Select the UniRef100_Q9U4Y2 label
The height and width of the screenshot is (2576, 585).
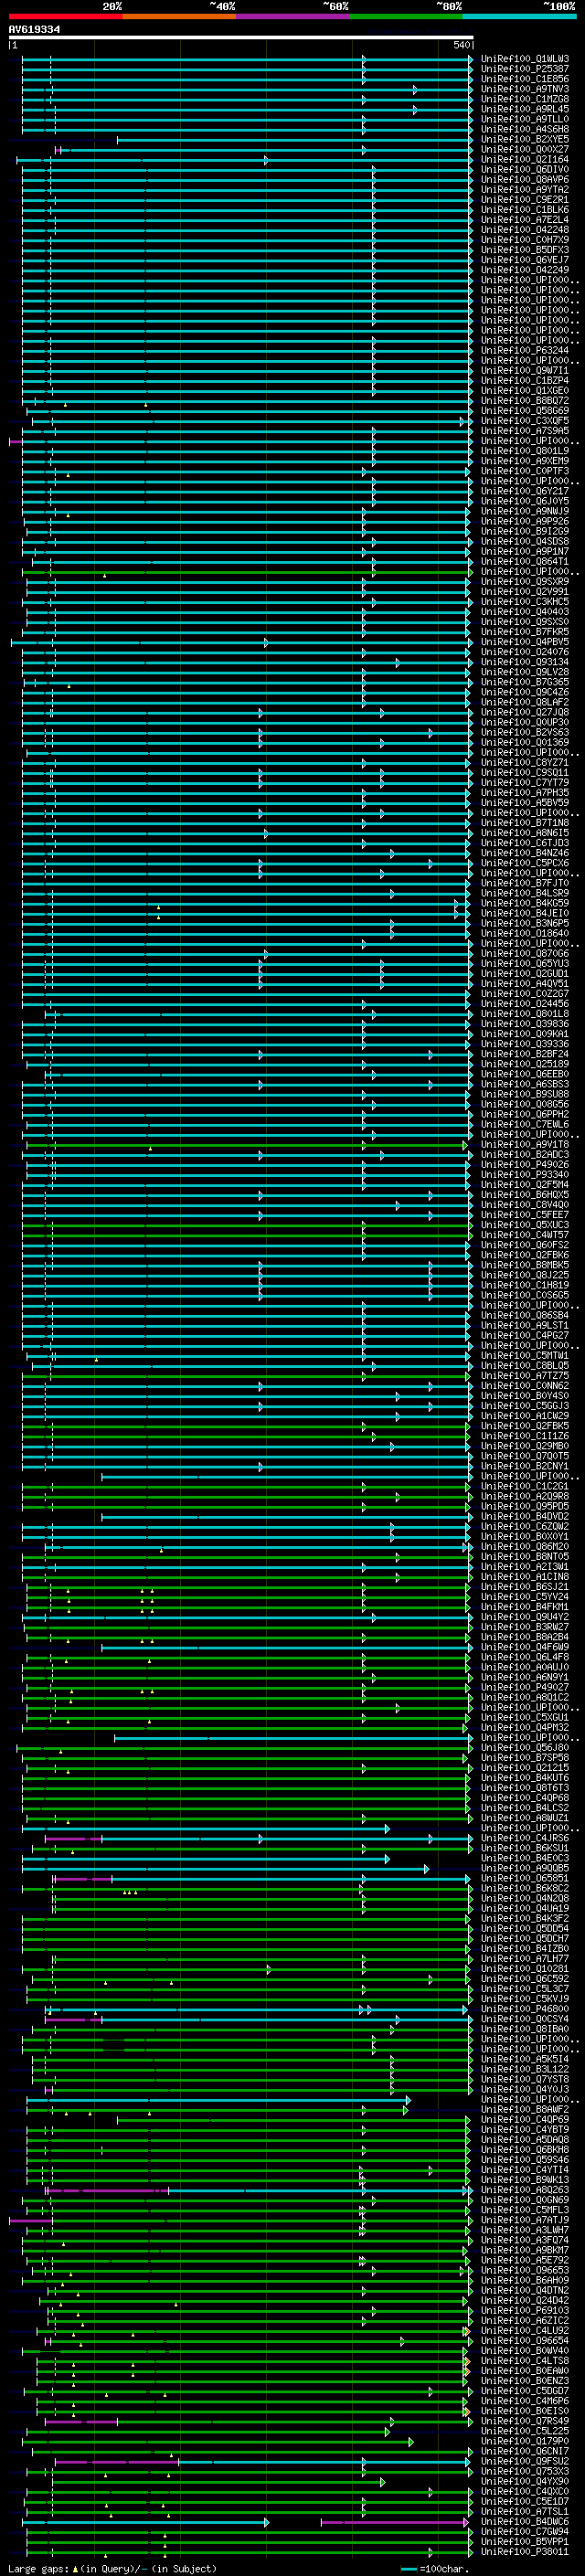[525, 1617]
